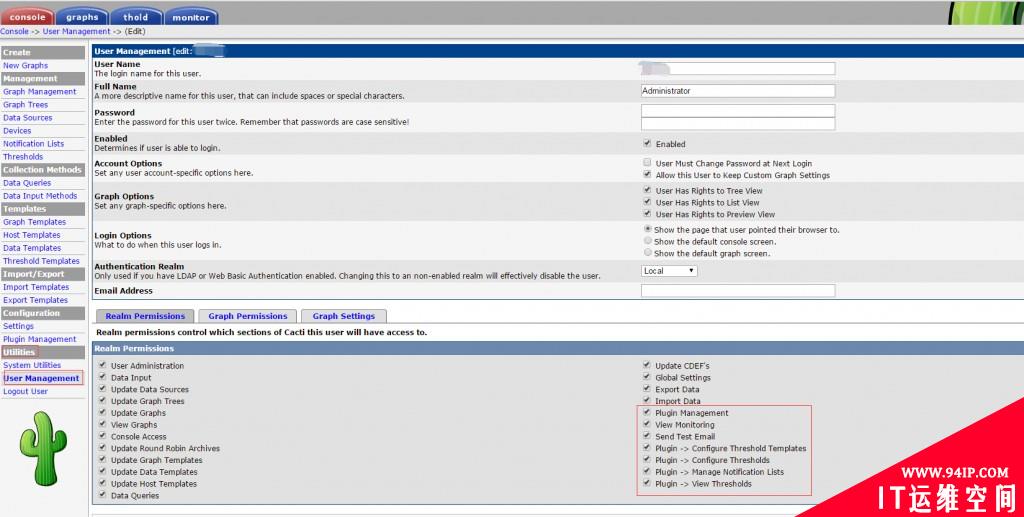Select Show the default graph screen option
1024x517 pixels.
coord(648,253)
